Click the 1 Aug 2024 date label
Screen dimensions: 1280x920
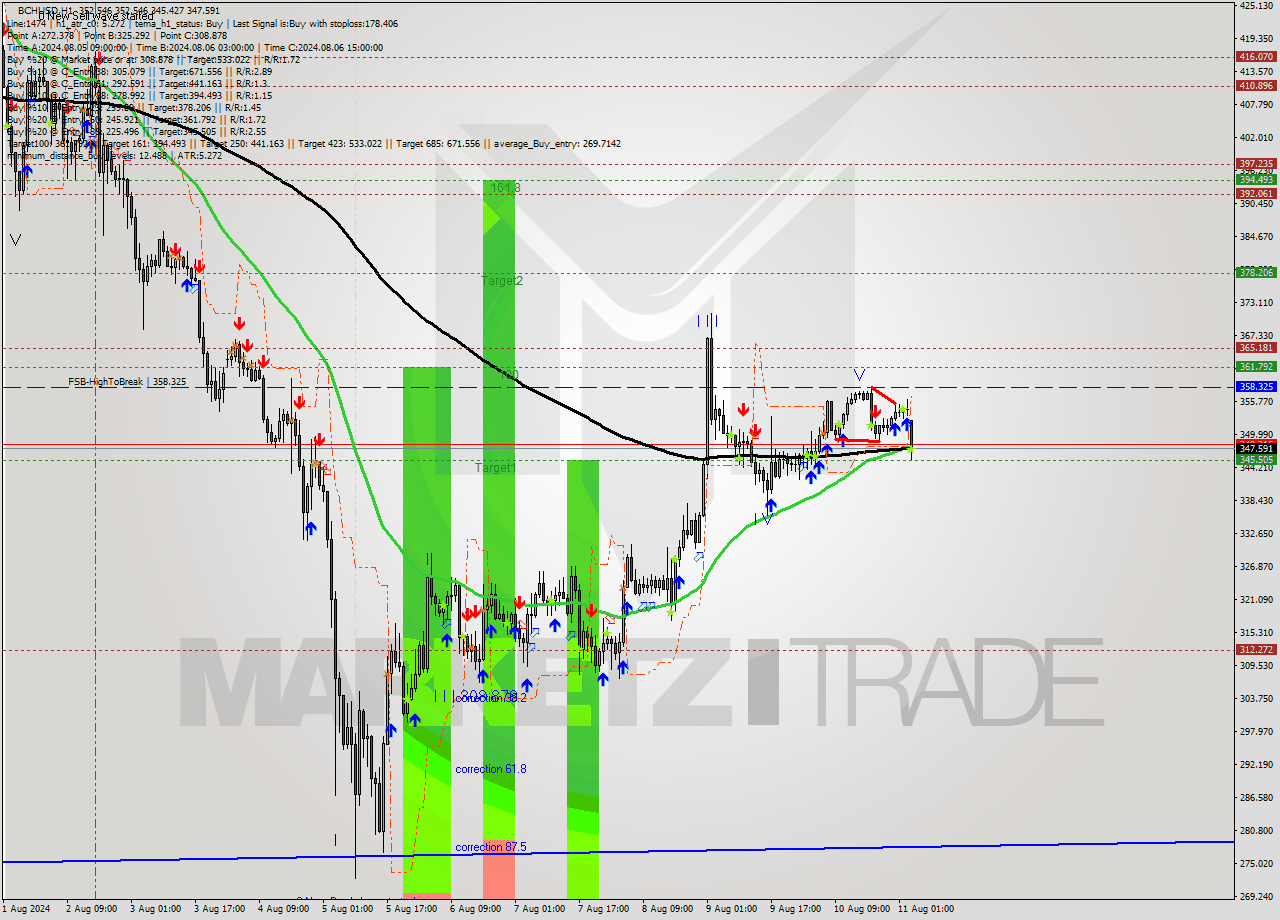(x=26, y=909)
